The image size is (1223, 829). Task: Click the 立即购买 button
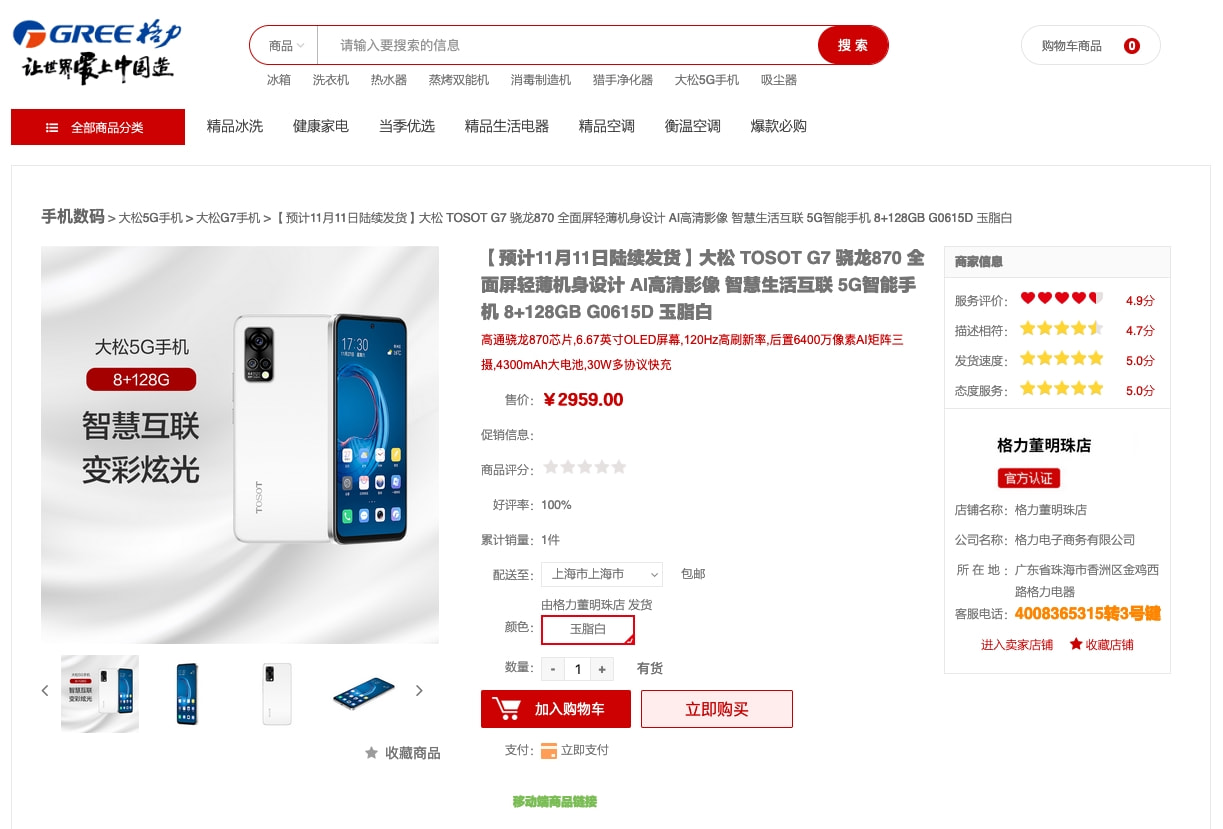[x=717, y=709]
